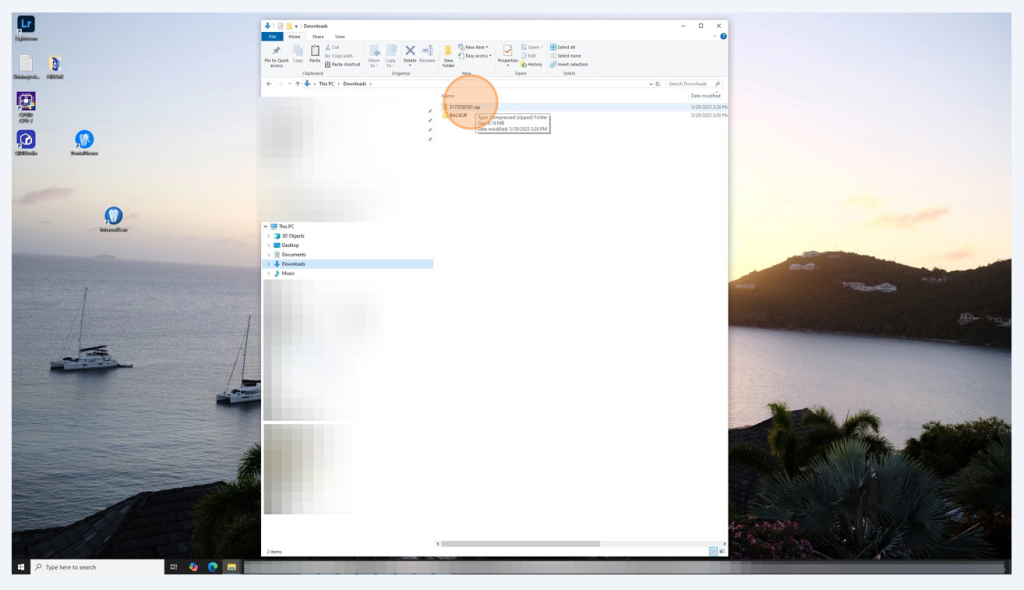
Task: Open the New item dropdown
Action: [475, 47]
